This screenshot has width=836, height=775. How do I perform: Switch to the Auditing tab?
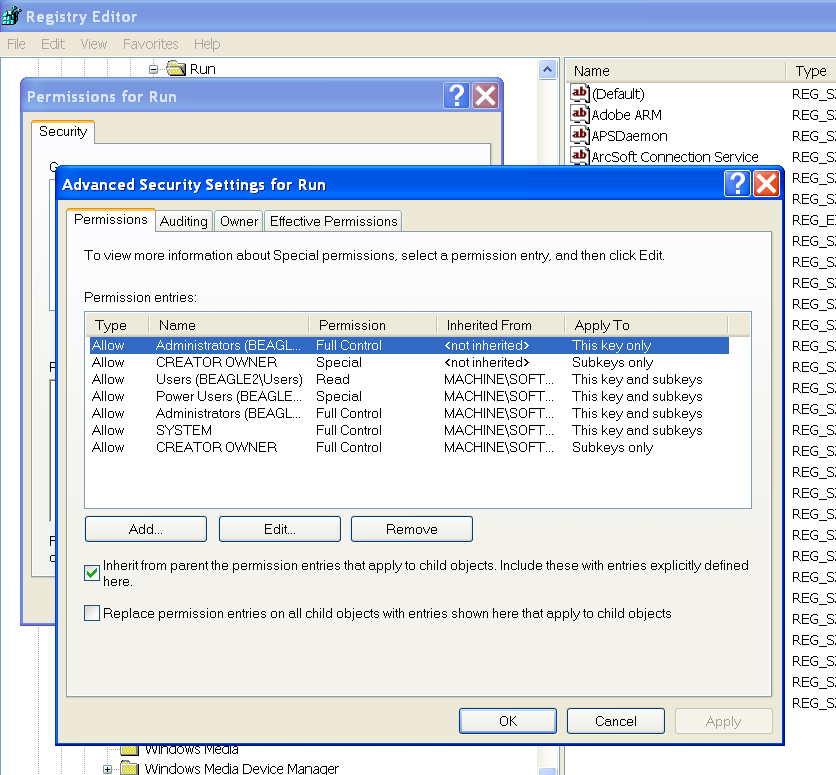coord(183,221)
